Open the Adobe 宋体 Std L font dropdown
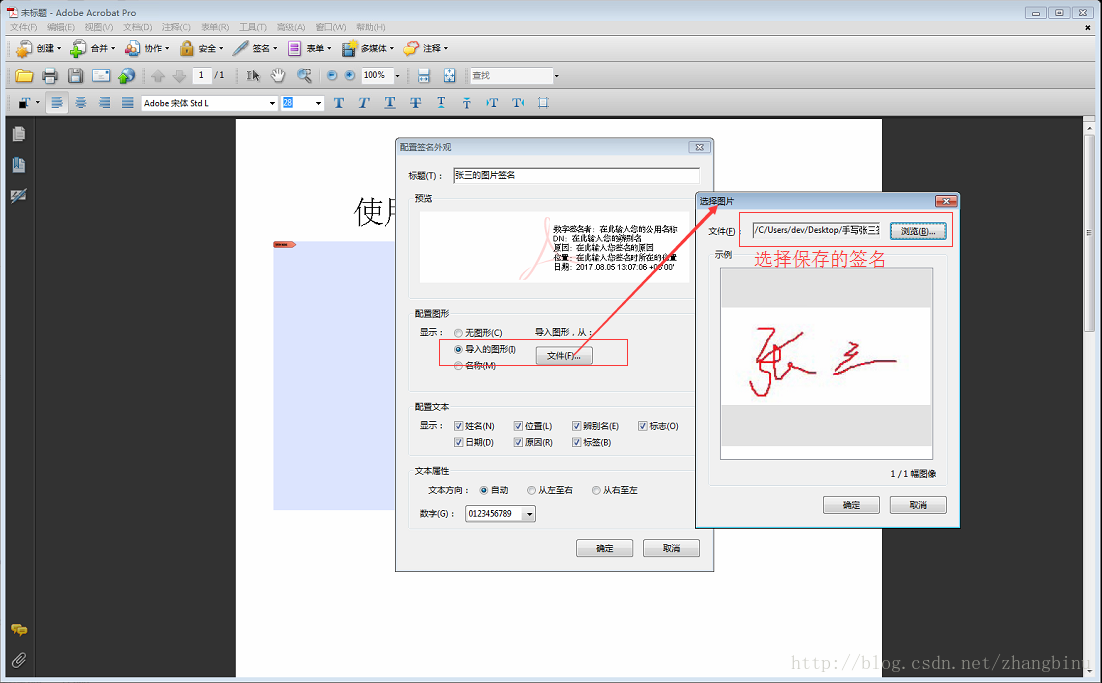This screenshot has width=1102, height=683. pos(273,103)
